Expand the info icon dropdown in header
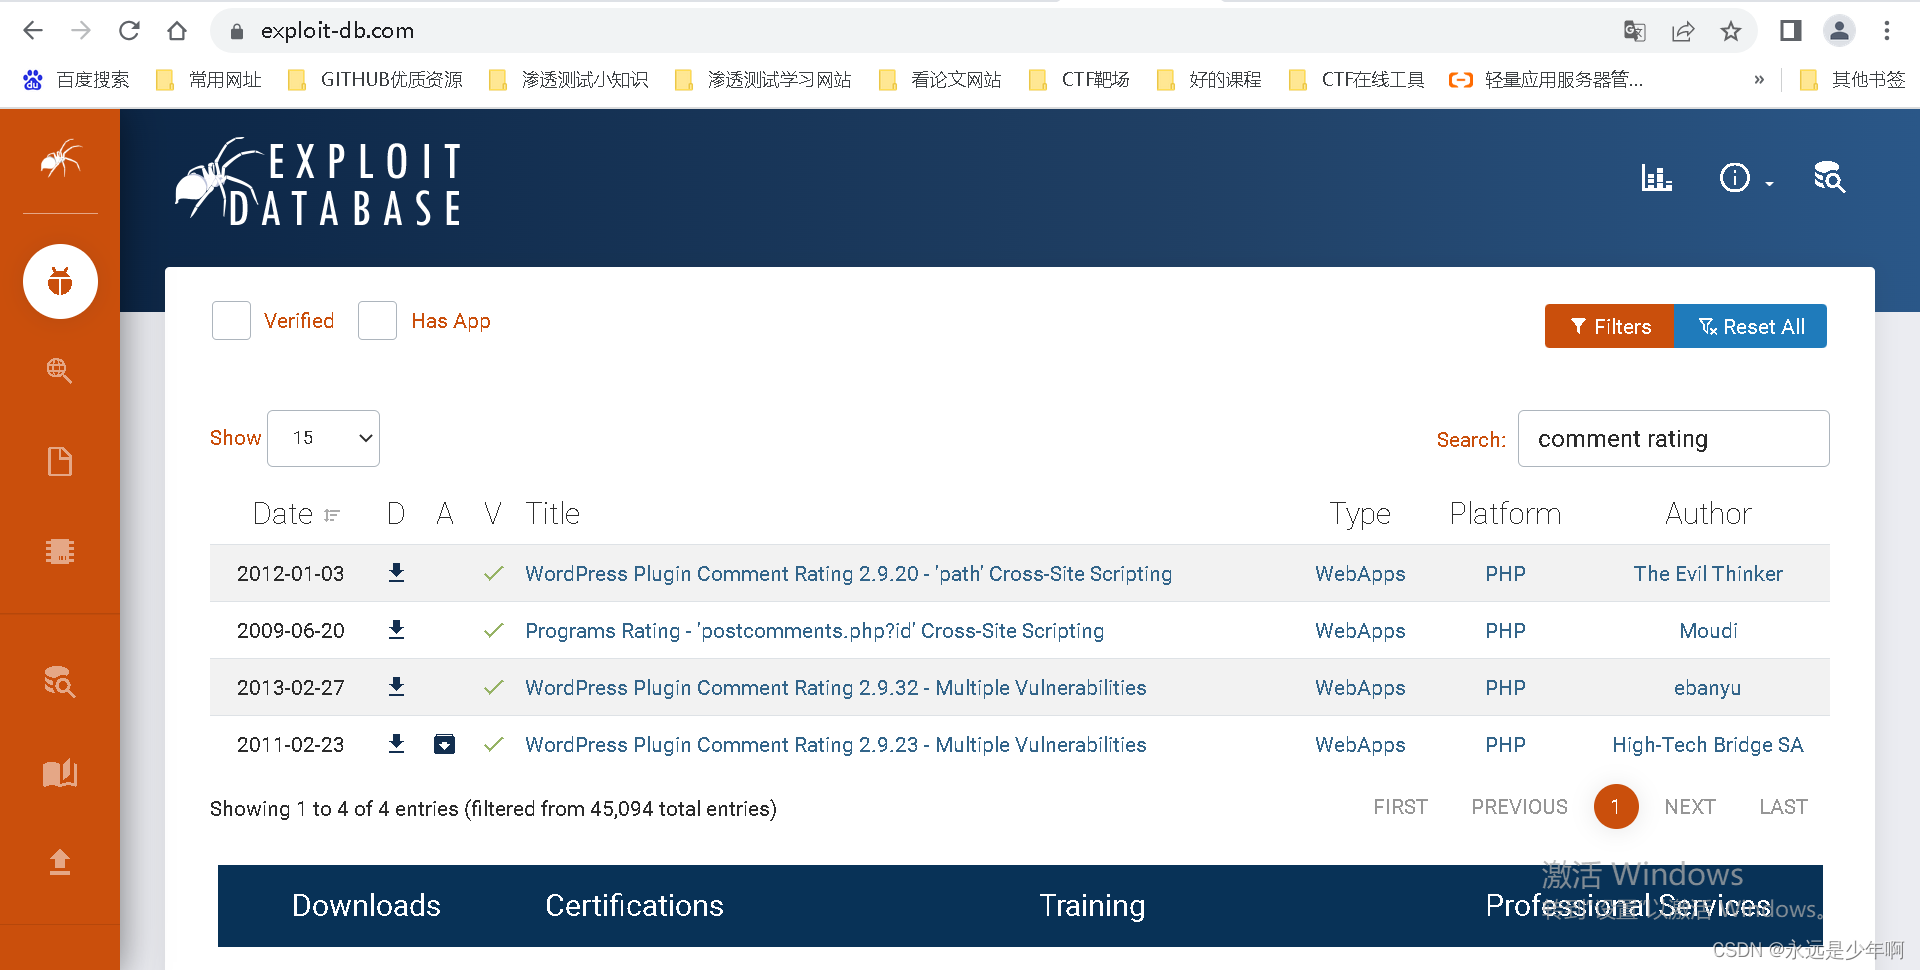1920x970 pixels. (1746, 178)
